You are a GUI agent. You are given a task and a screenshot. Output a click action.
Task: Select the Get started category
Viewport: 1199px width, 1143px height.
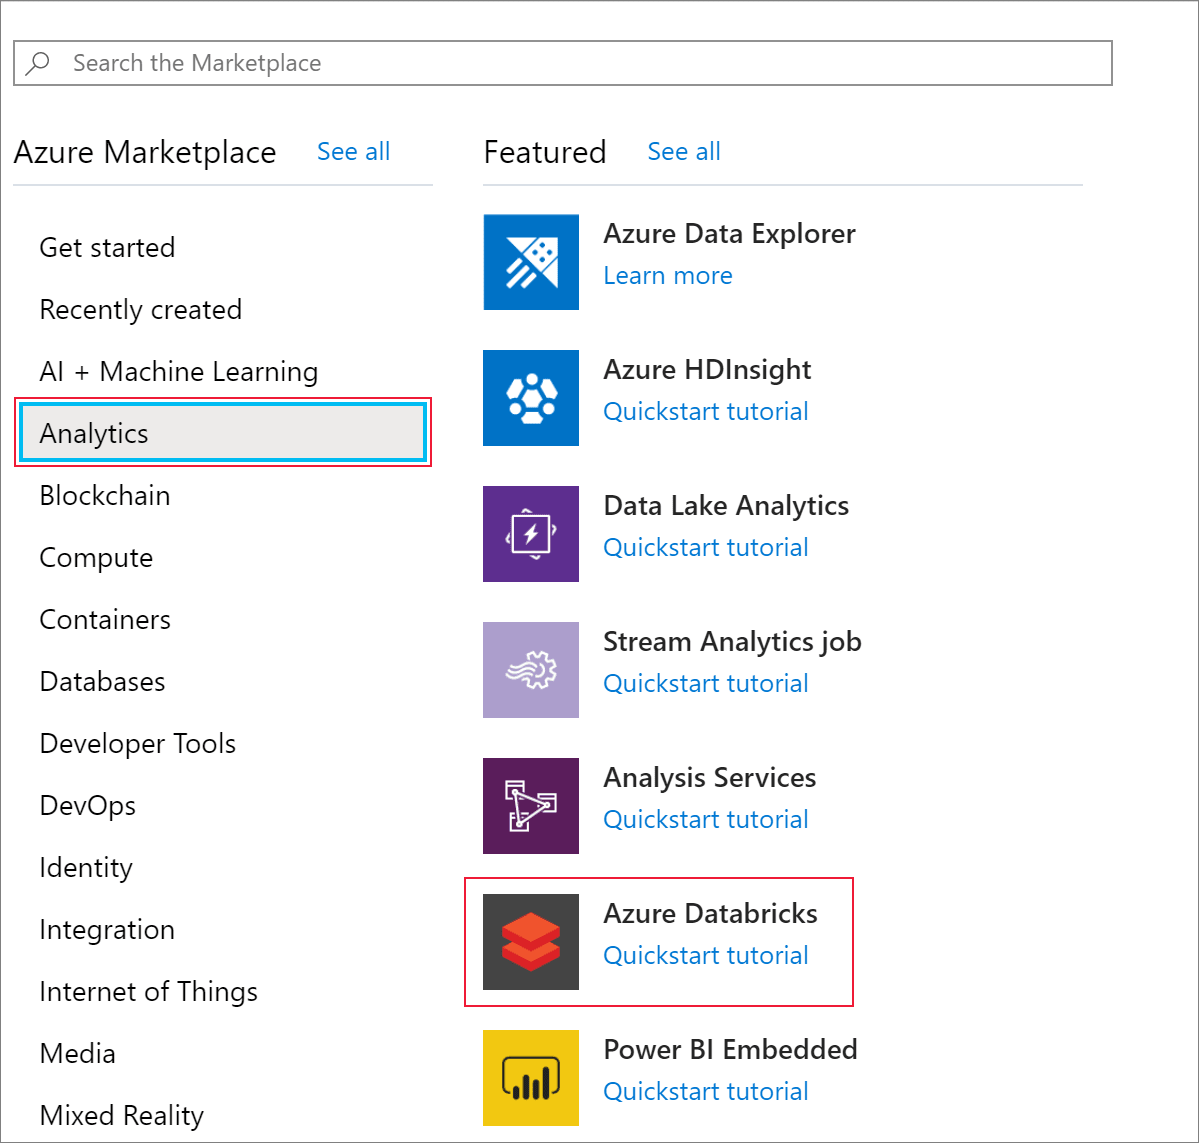point(107,247)
